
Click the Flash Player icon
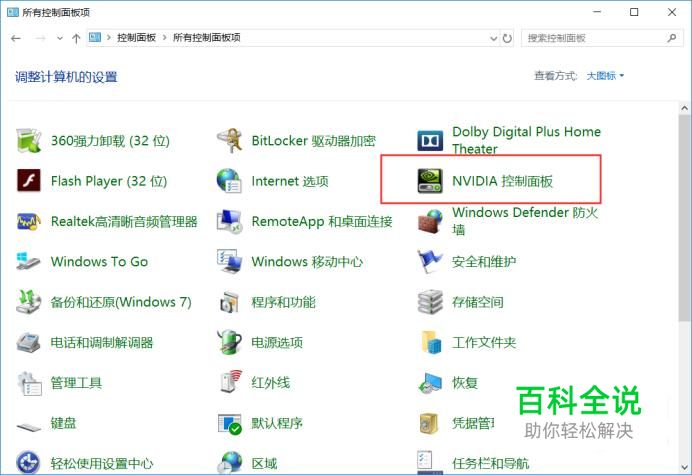click(29, 181)
